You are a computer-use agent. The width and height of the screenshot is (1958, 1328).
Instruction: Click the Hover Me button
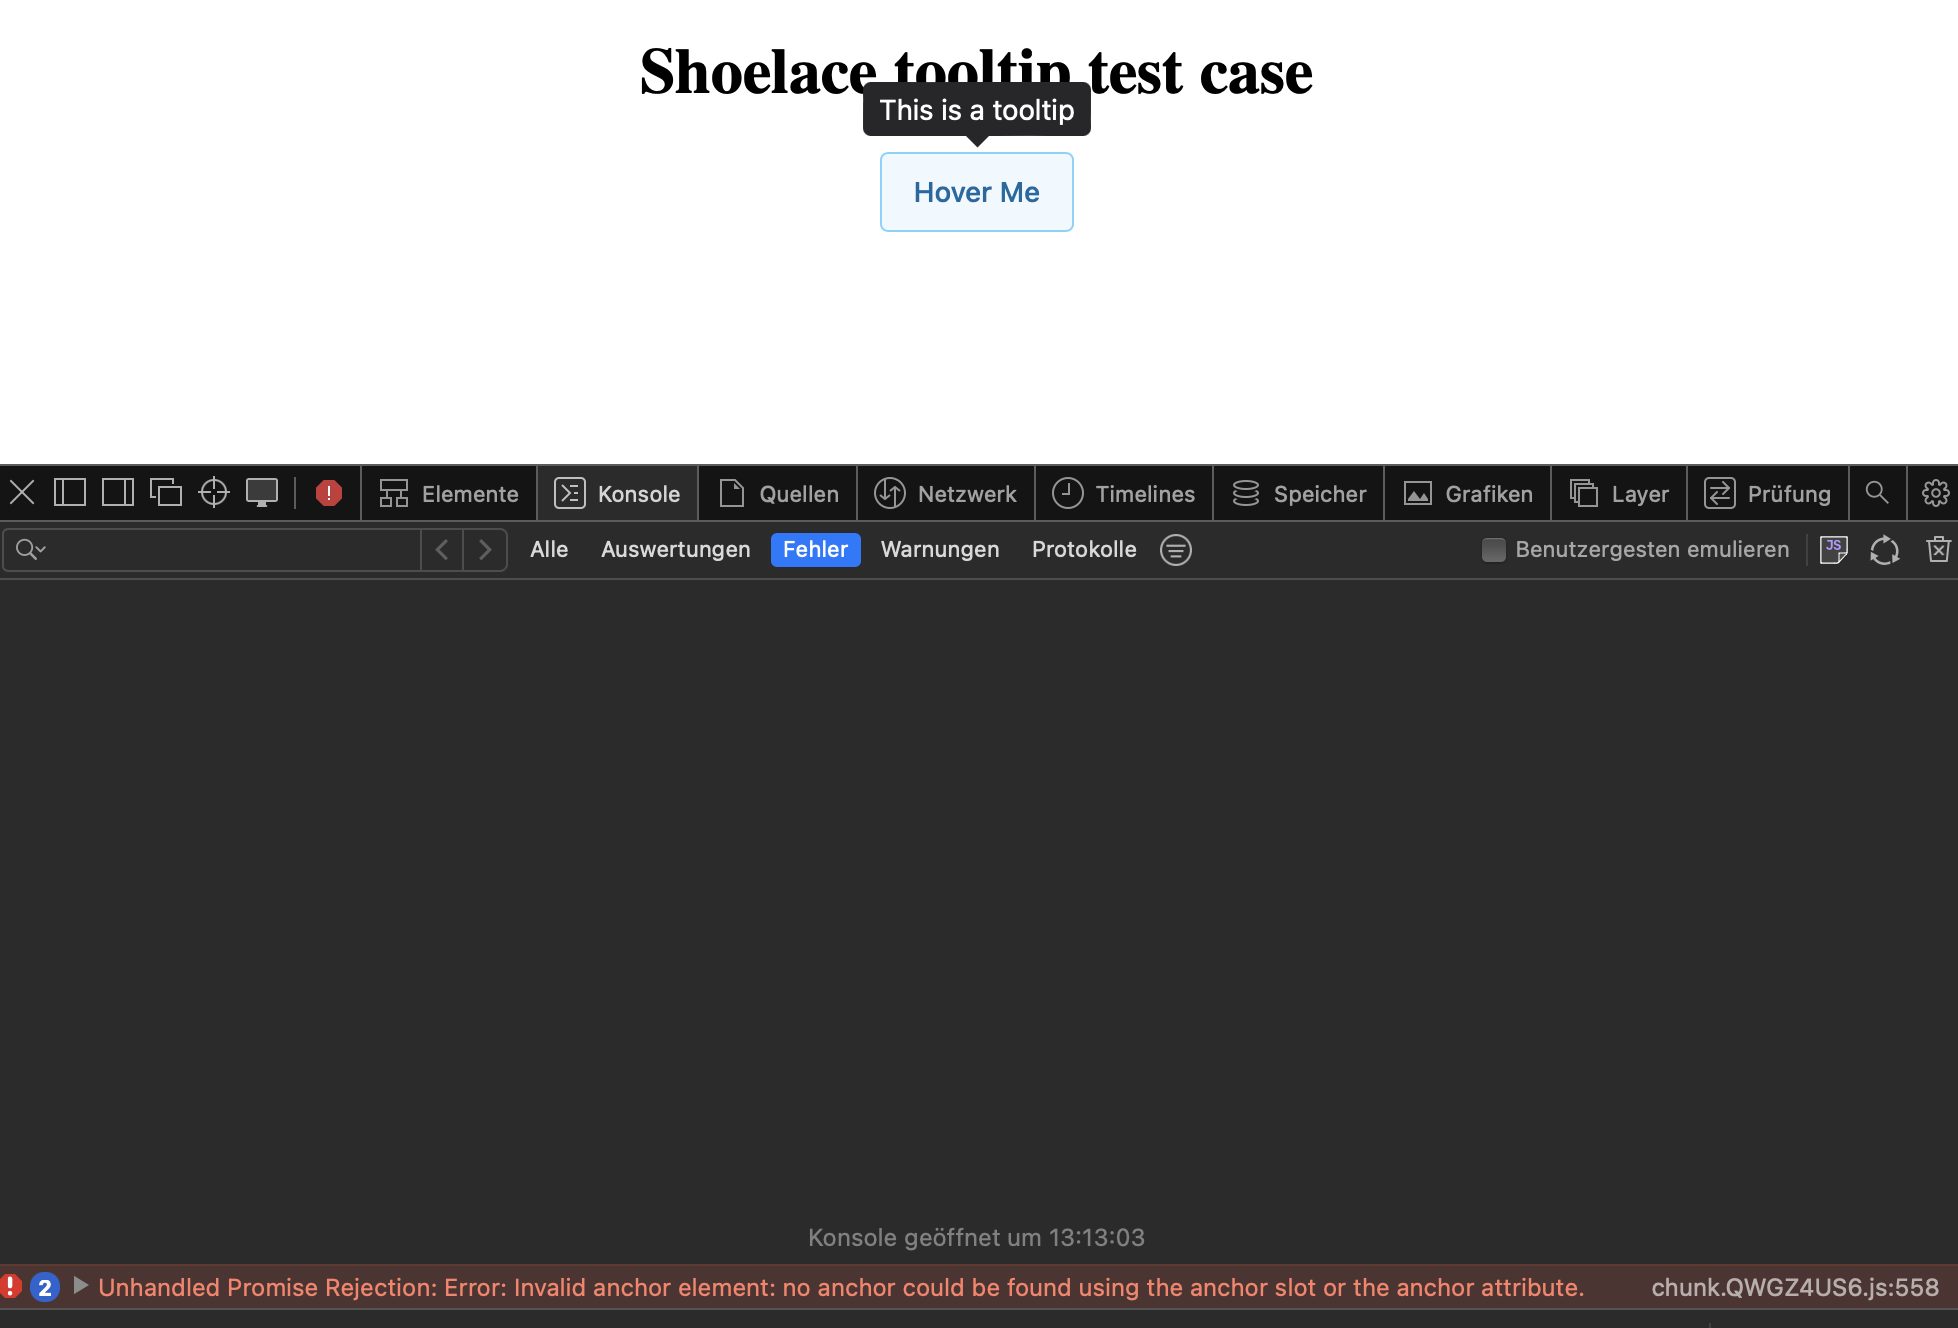pyautogui.click(x=976, y=192)
